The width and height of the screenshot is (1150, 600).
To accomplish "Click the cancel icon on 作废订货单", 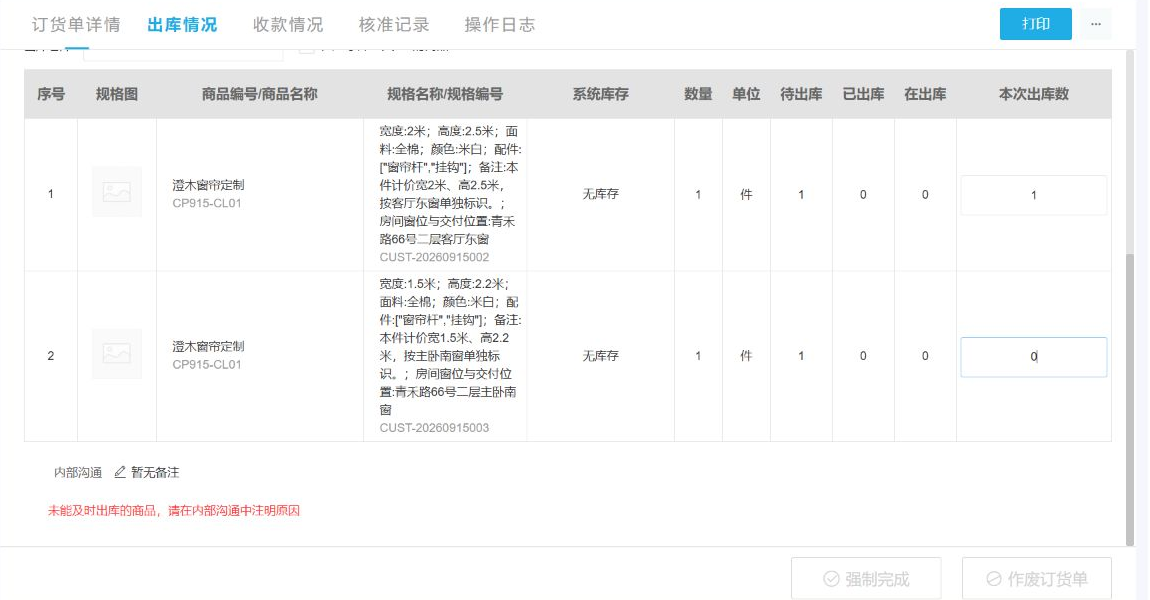I will point(994,579).
